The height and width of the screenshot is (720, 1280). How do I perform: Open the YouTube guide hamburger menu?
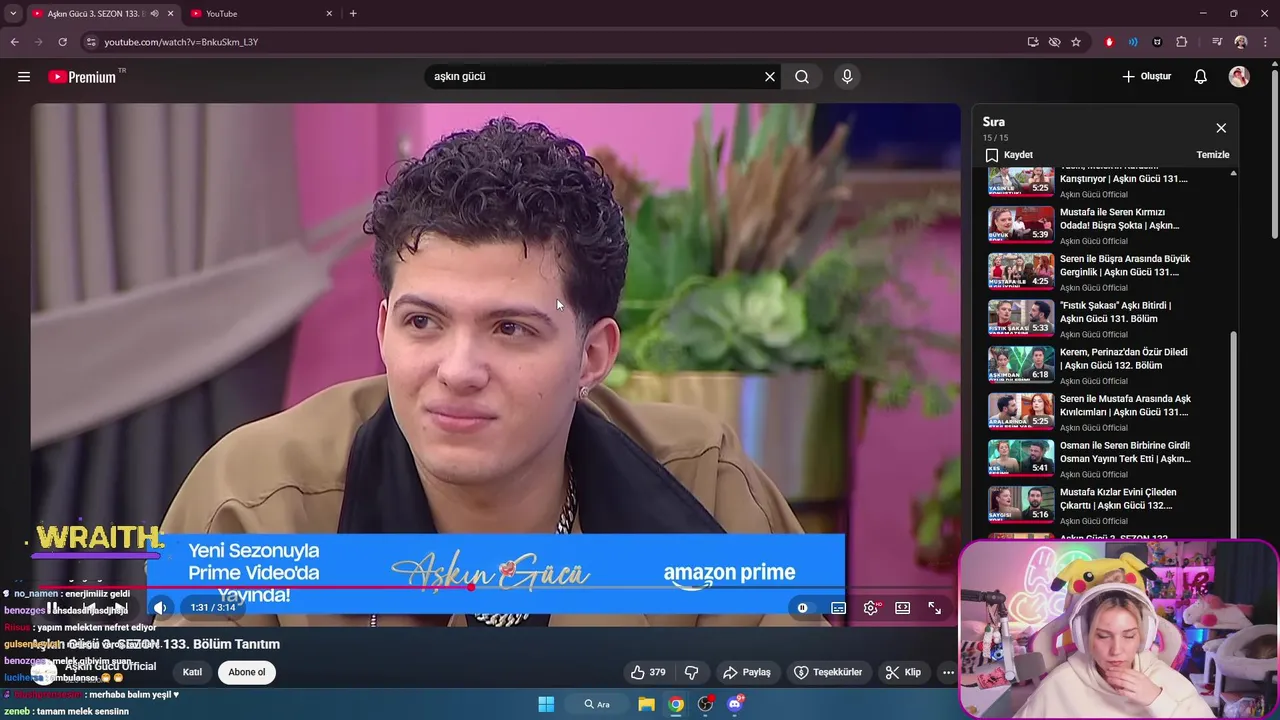pos(24,77)
